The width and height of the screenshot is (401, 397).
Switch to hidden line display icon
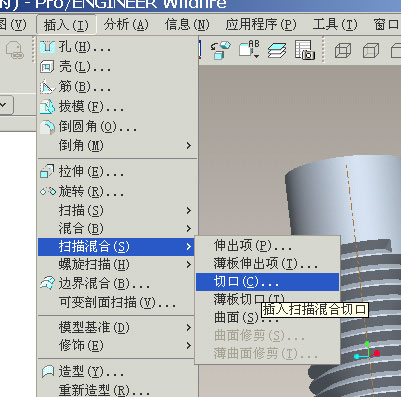(x=371, y=51)
